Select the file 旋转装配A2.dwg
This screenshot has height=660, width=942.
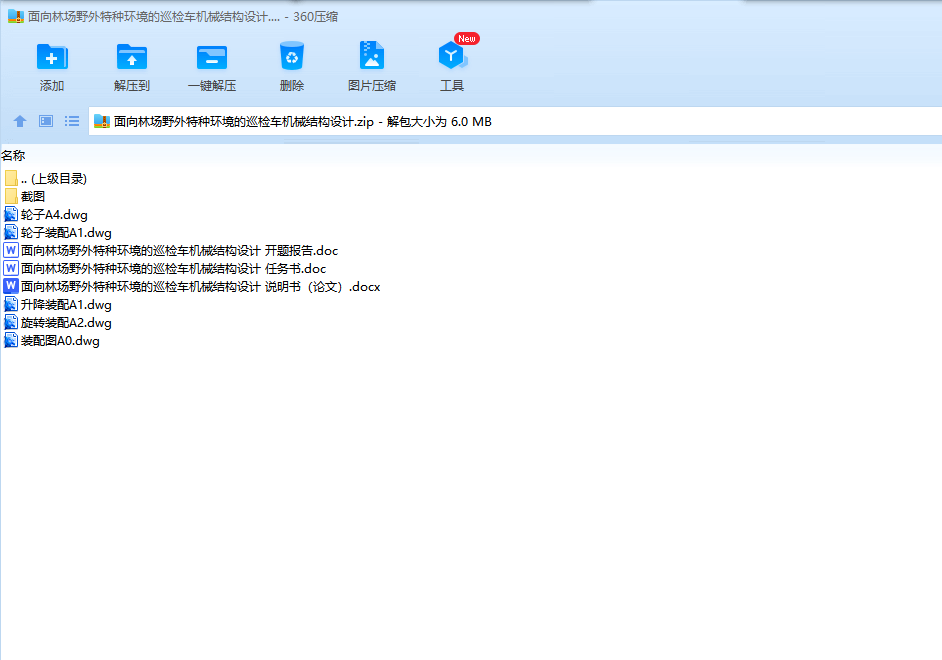click(58, 322)
